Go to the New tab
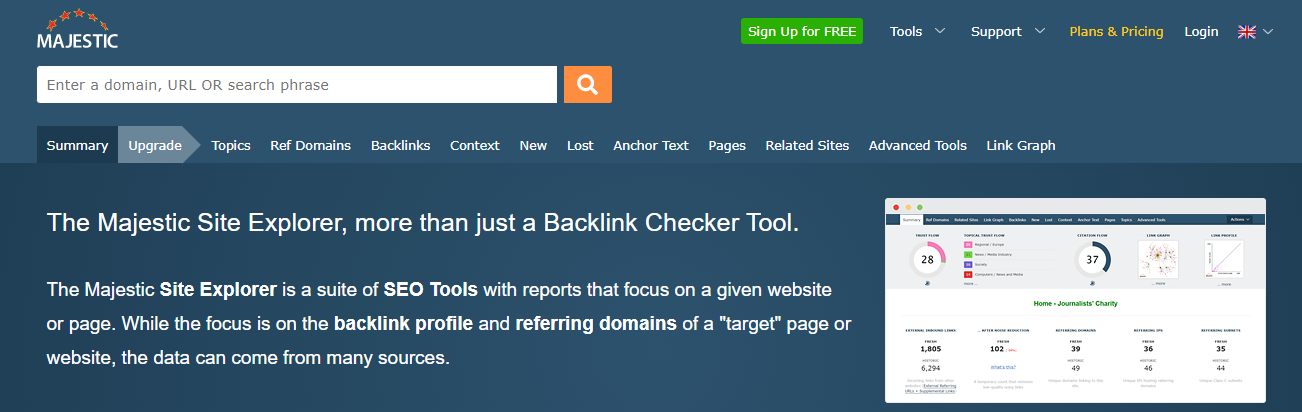The width and height of the screenshot is (1302, 412). click(x=533, y=145)
